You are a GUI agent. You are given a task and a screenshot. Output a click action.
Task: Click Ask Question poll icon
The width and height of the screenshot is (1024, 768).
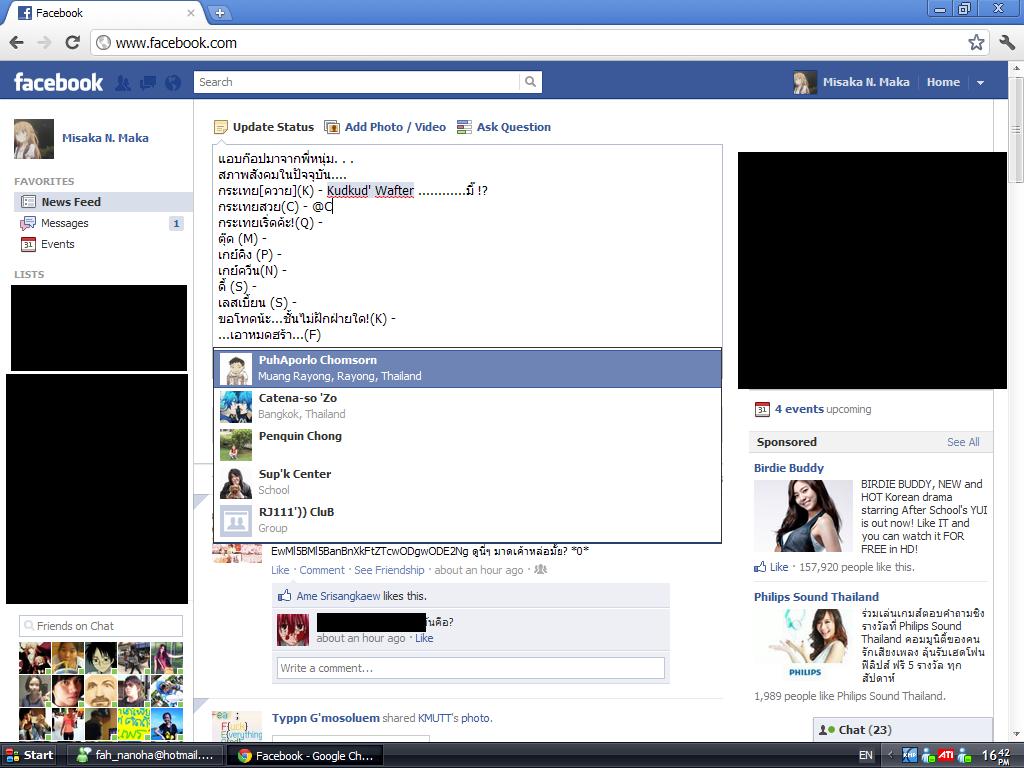point(464,127)
